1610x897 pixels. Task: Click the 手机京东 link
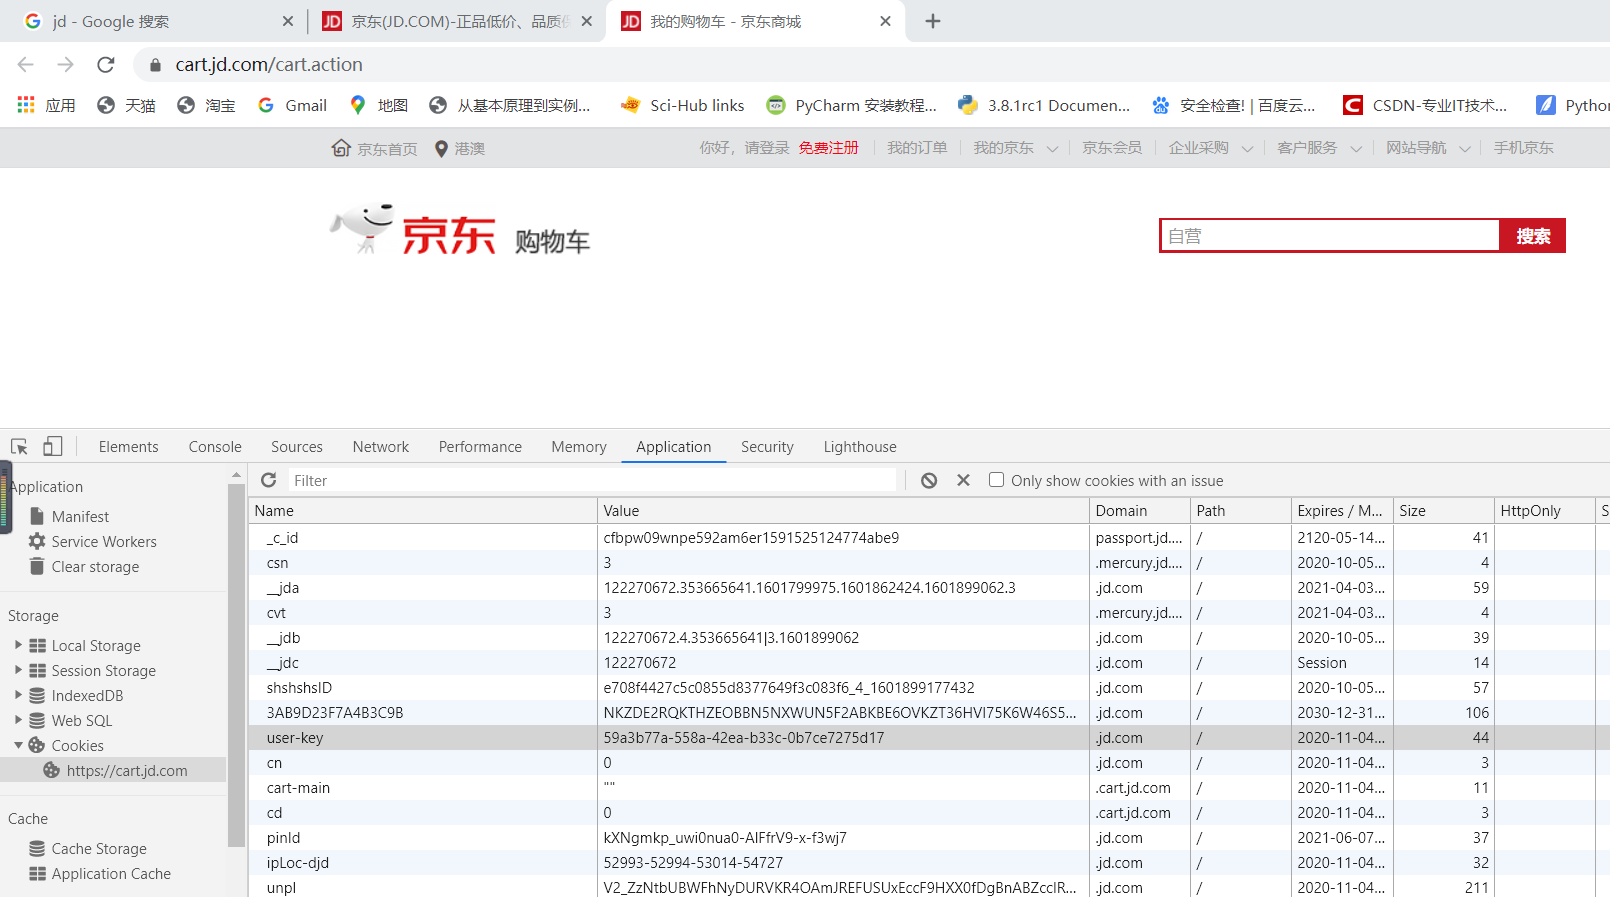(x=1524, y=148)
